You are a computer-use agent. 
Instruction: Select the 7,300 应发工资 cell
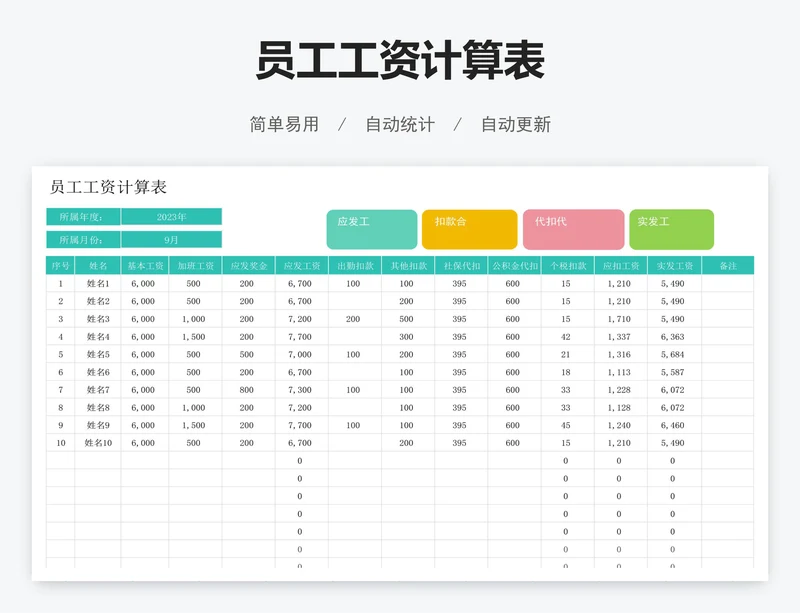302,389
